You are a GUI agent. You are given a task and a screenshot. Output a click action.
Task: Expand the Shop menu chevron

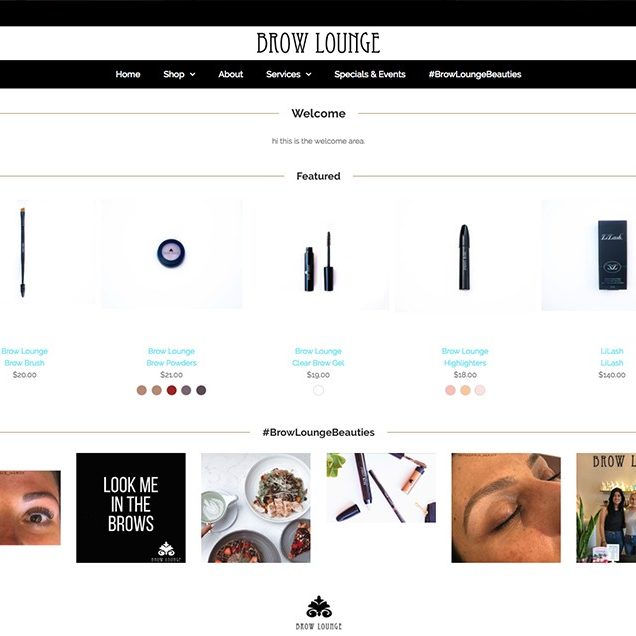click(x=193, y=74)
